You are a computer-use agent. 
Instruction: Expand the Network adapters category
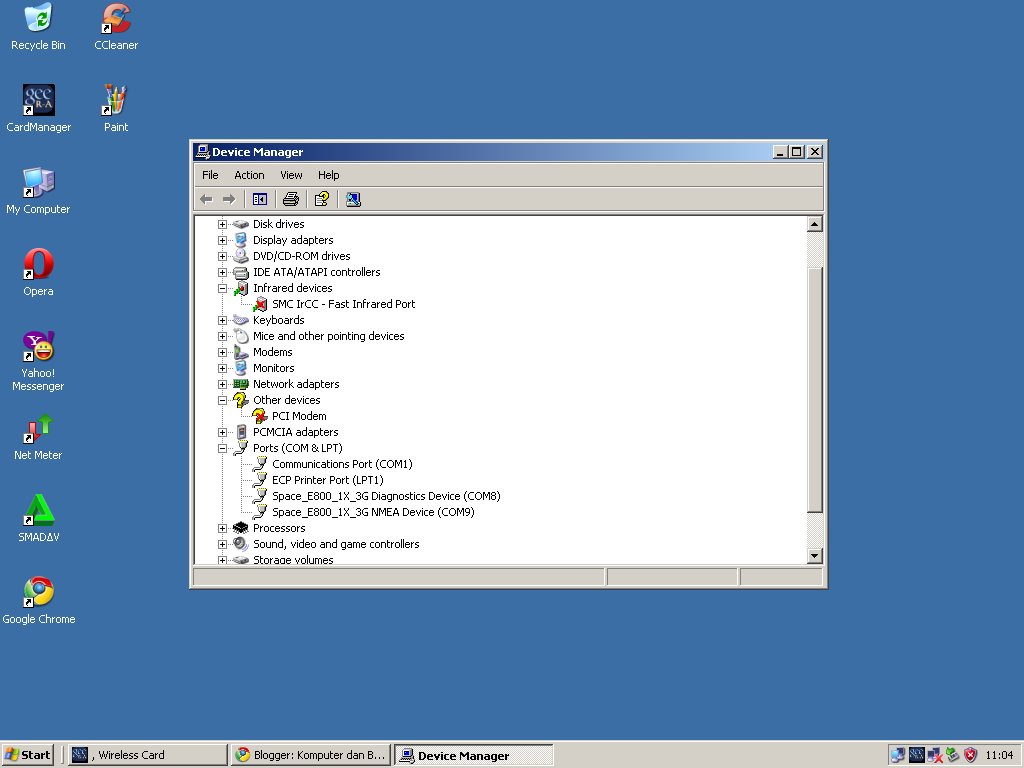click(223, 384)
